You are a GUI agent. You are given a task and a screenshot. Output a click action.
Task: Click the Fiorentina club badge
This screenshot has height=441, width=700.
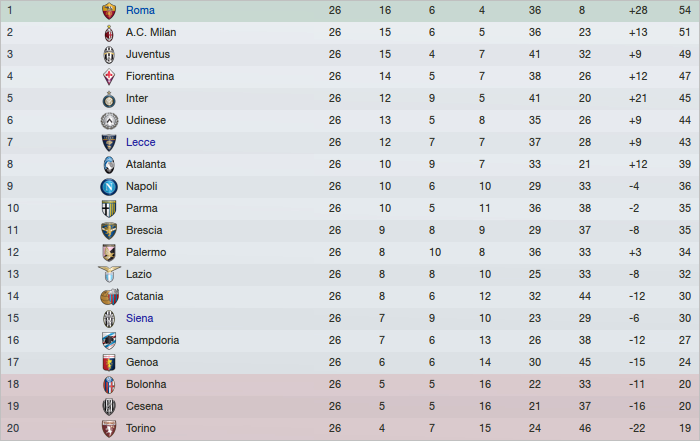pyautogui.click(x=109, y=76)
